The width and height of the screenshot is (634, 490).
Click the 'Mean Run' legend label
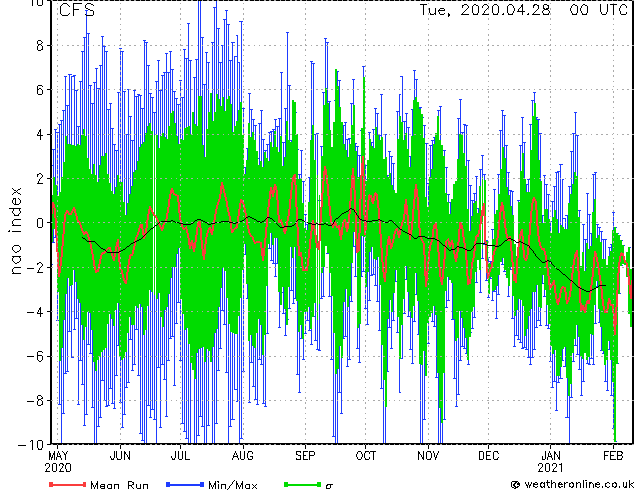point(119,485)
